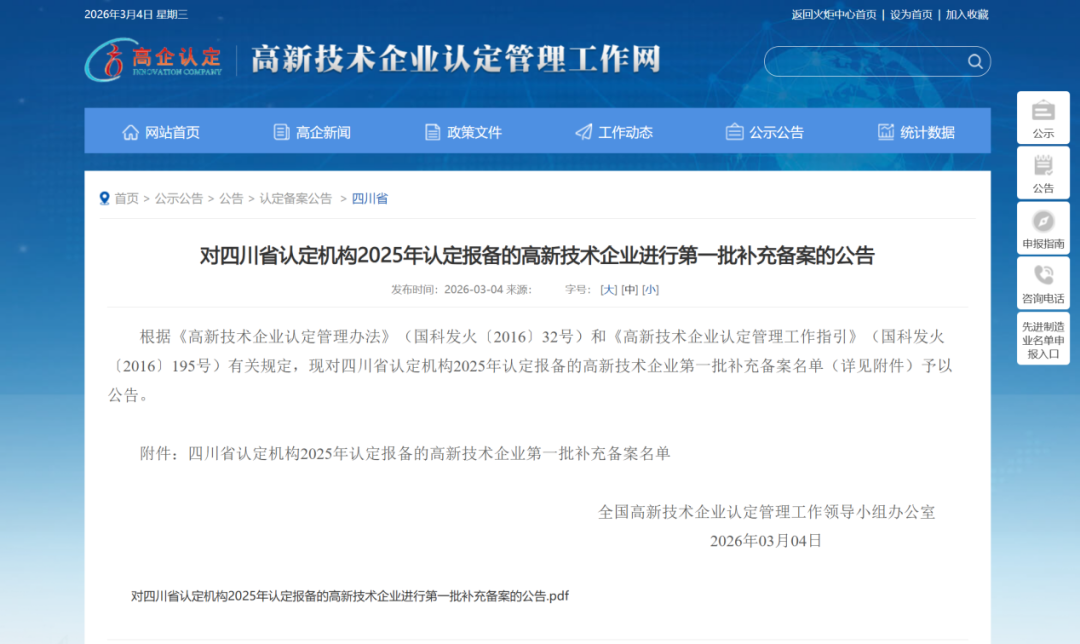1080x644 pixels.
Task: Click the 高企认定 site logo
Action: (x=154, y=60)
